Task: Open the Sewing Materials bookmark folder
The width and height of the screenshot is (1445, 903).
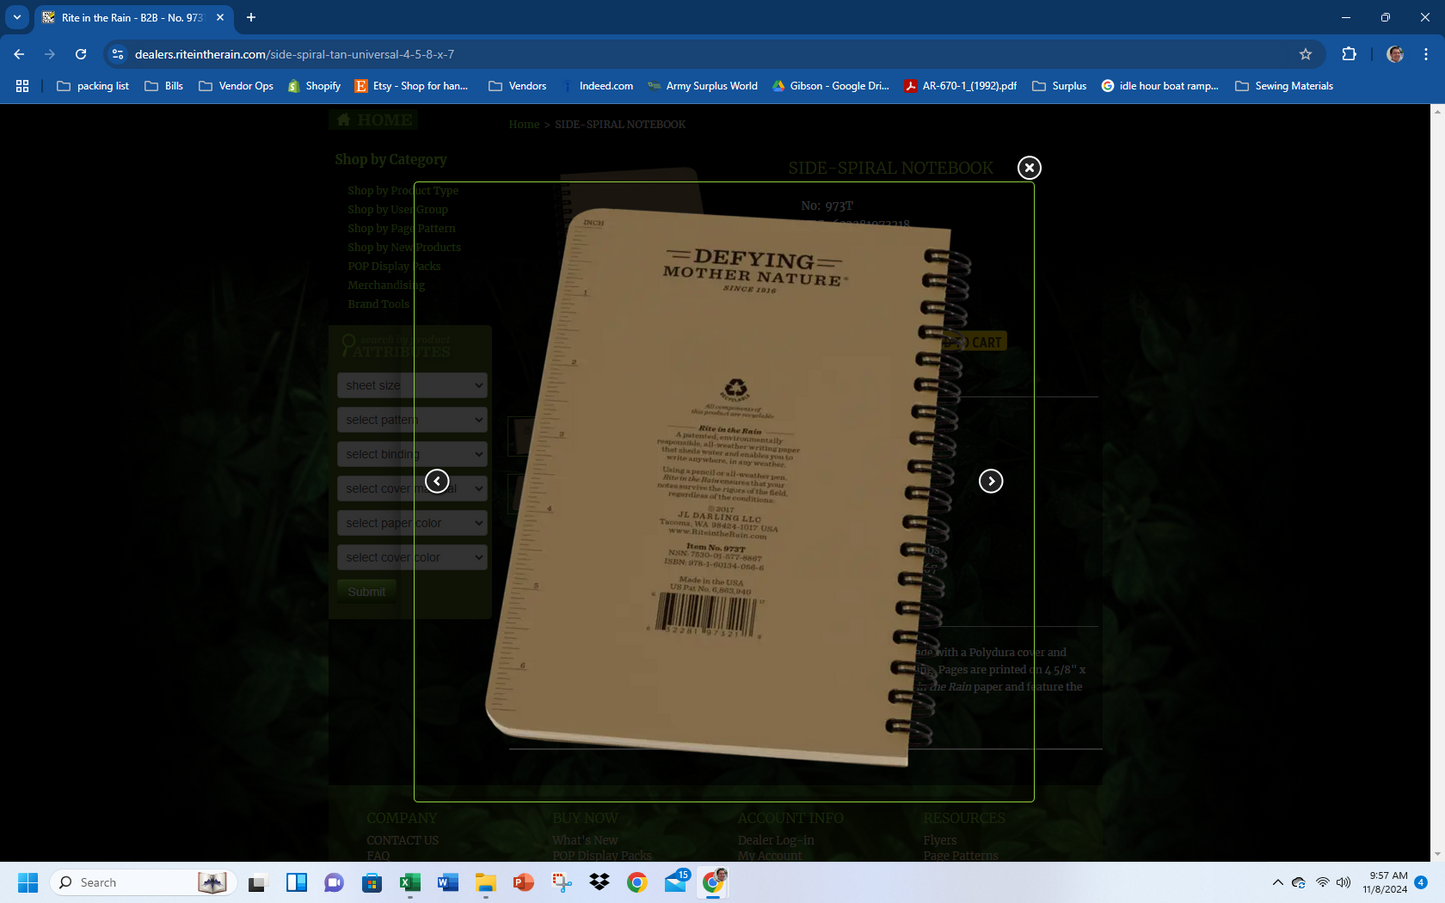Action: click(1284, 86)
